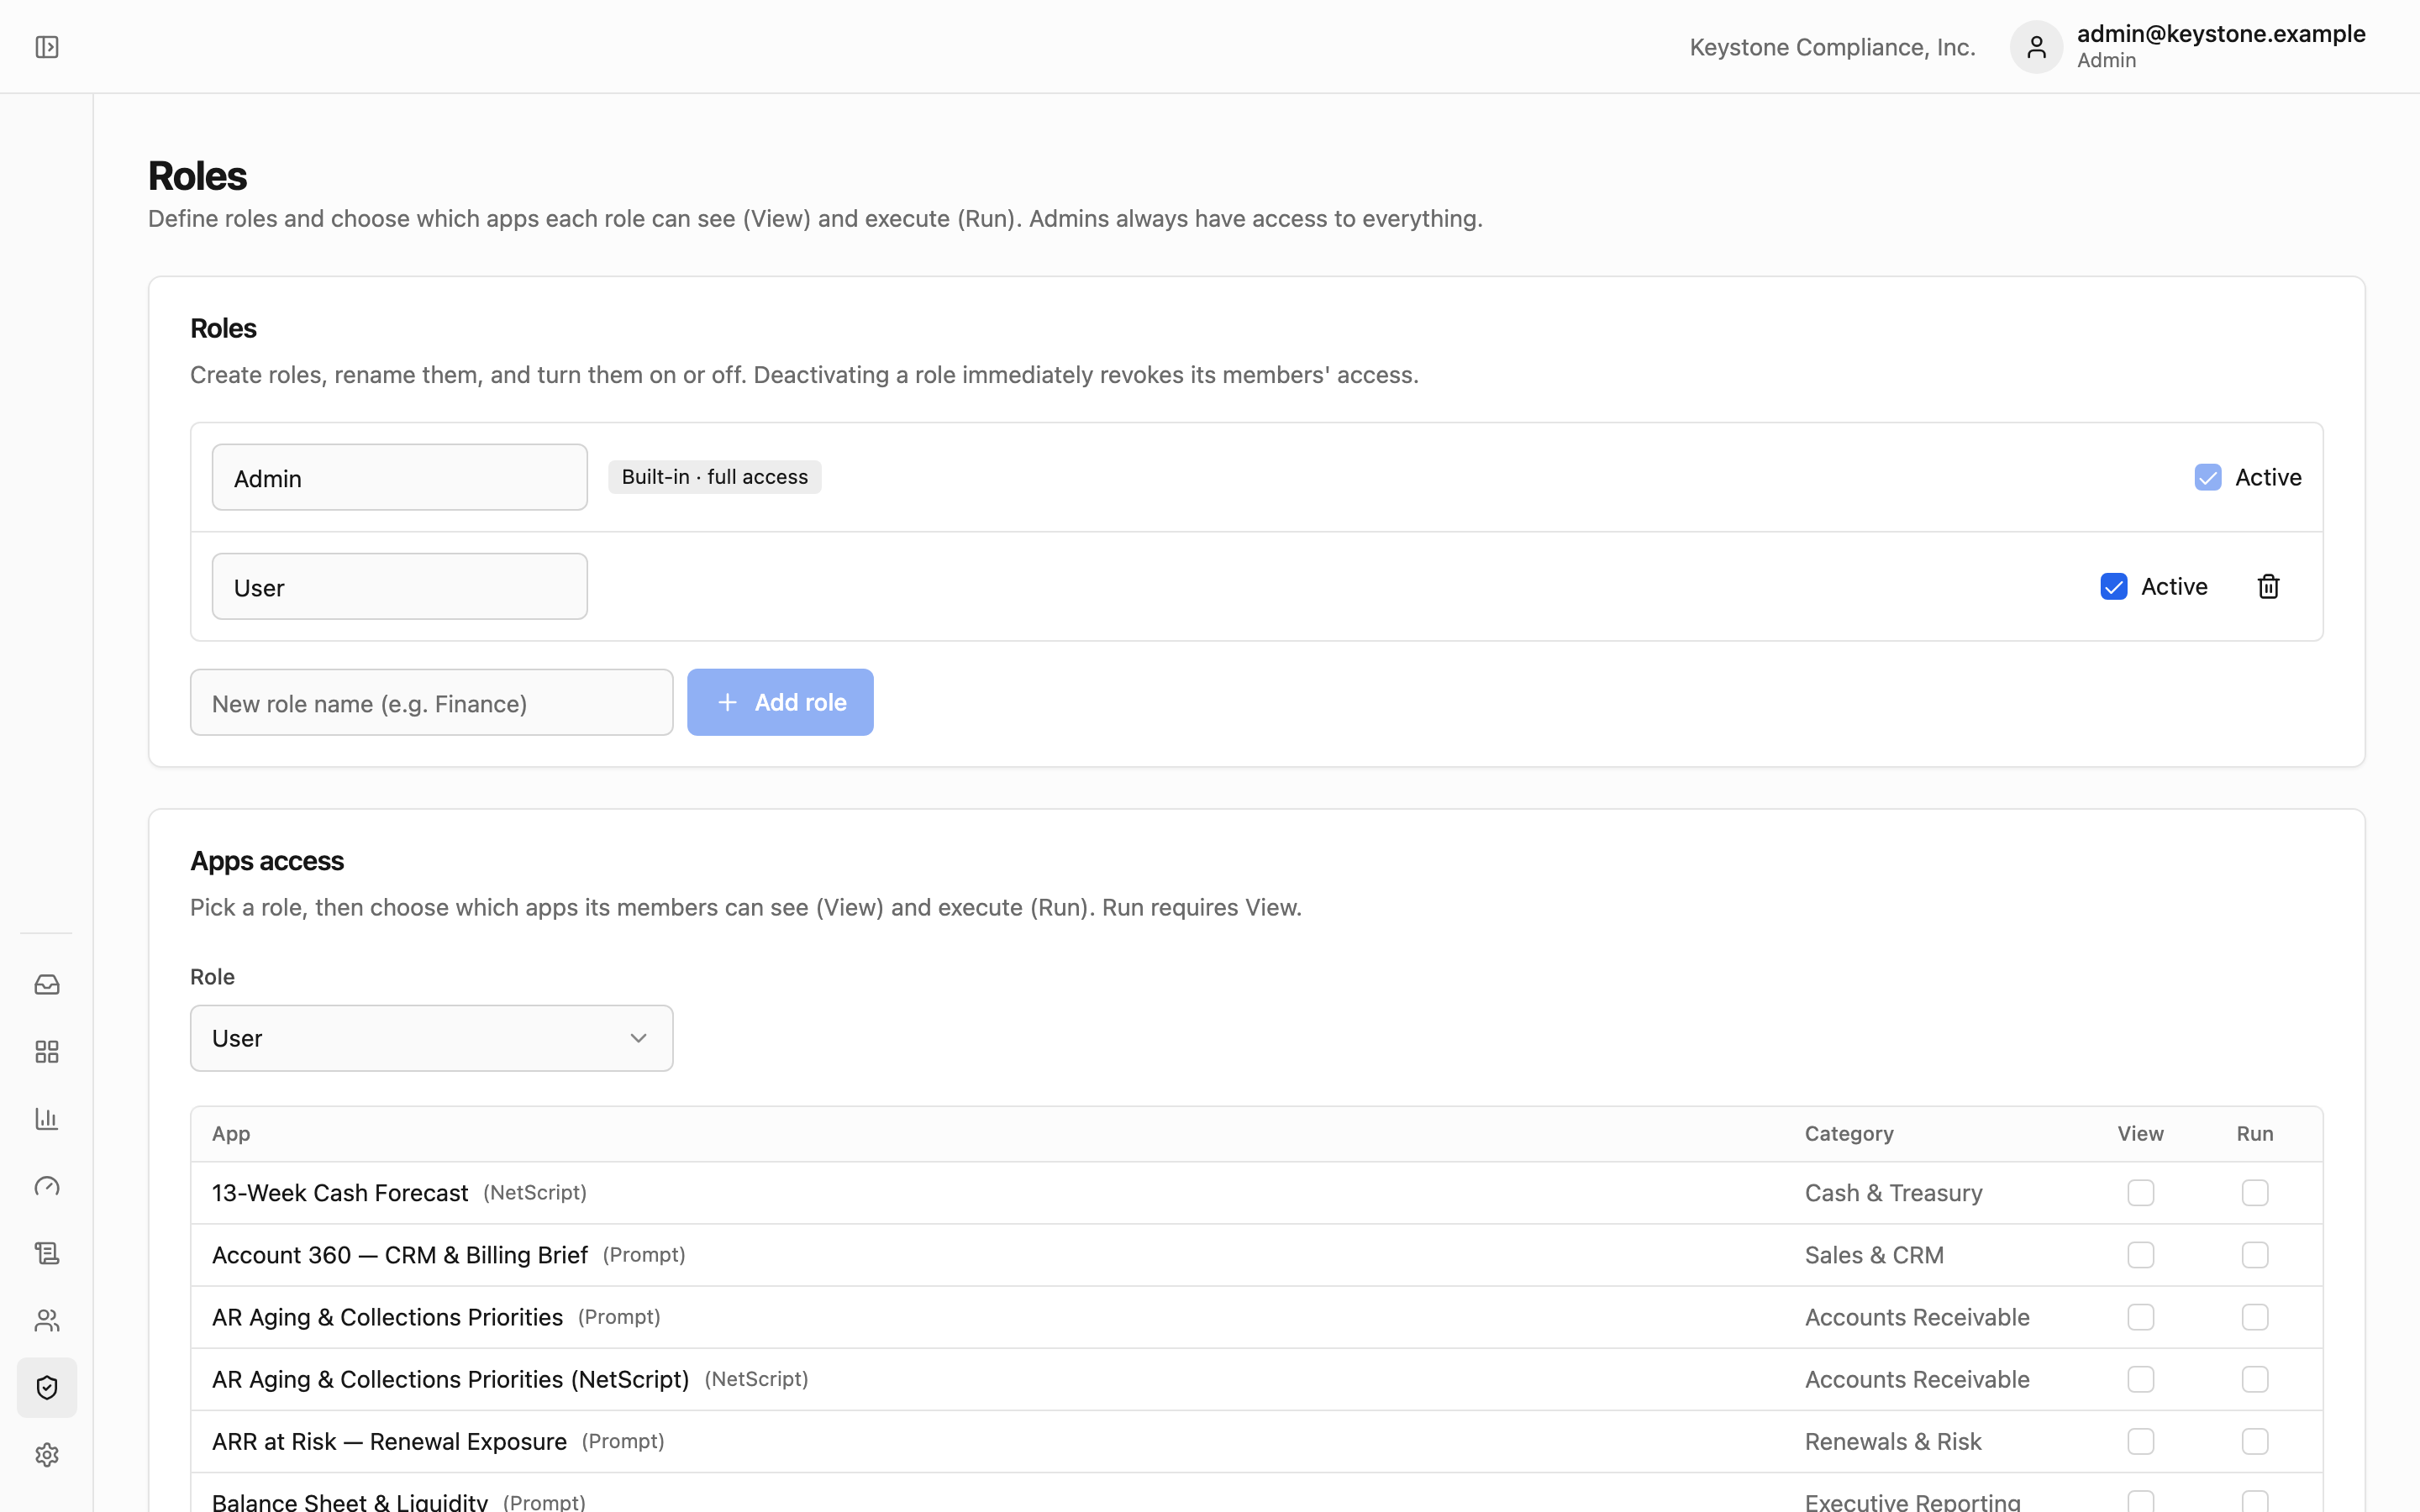Image resolution: width=2420 pixels, height=1512 pixels.
Task: Edit the Admin role name field
Action: coord(399,477)
